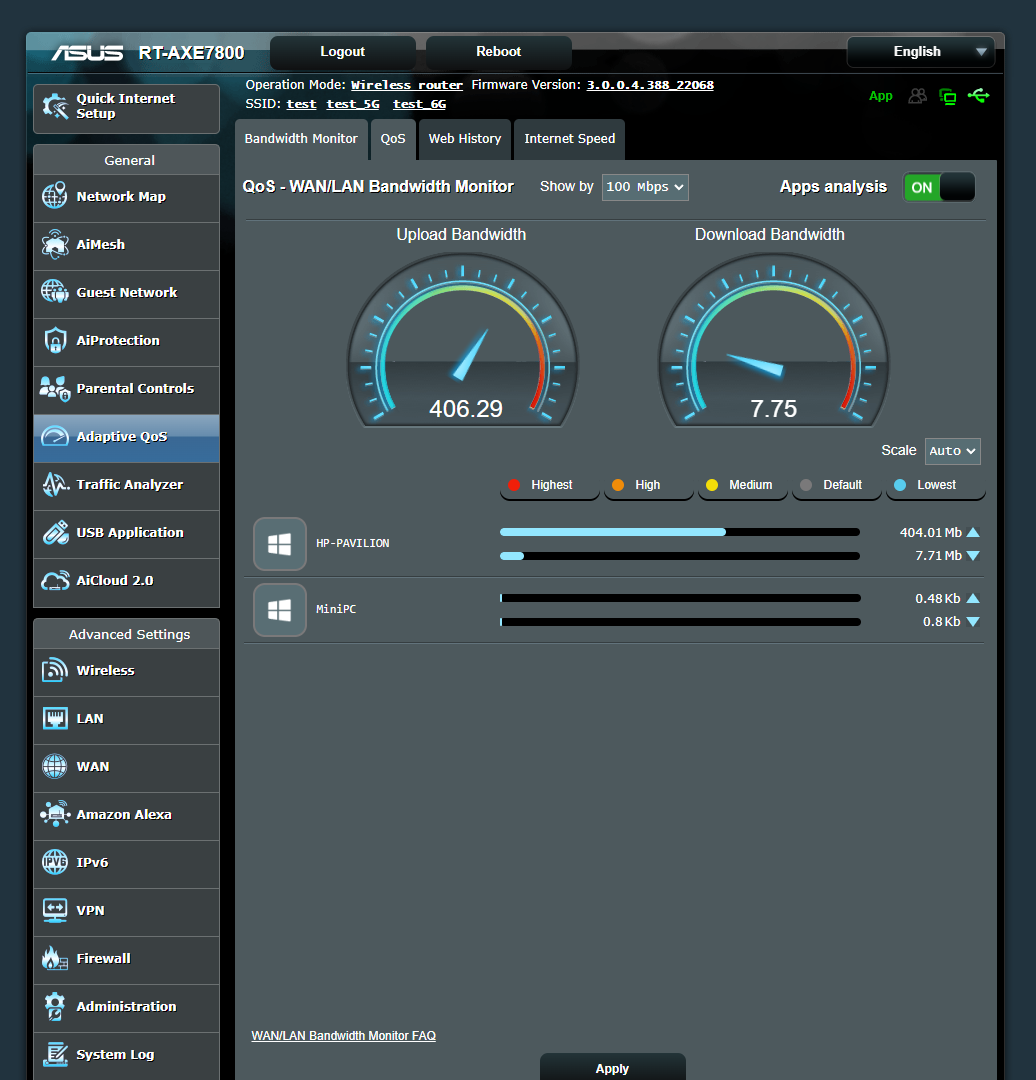The height and width of the screenshot is (1080, 1036).
Task: Click the AiCloud 2.0 cloud icon
Action: point(54,581)
